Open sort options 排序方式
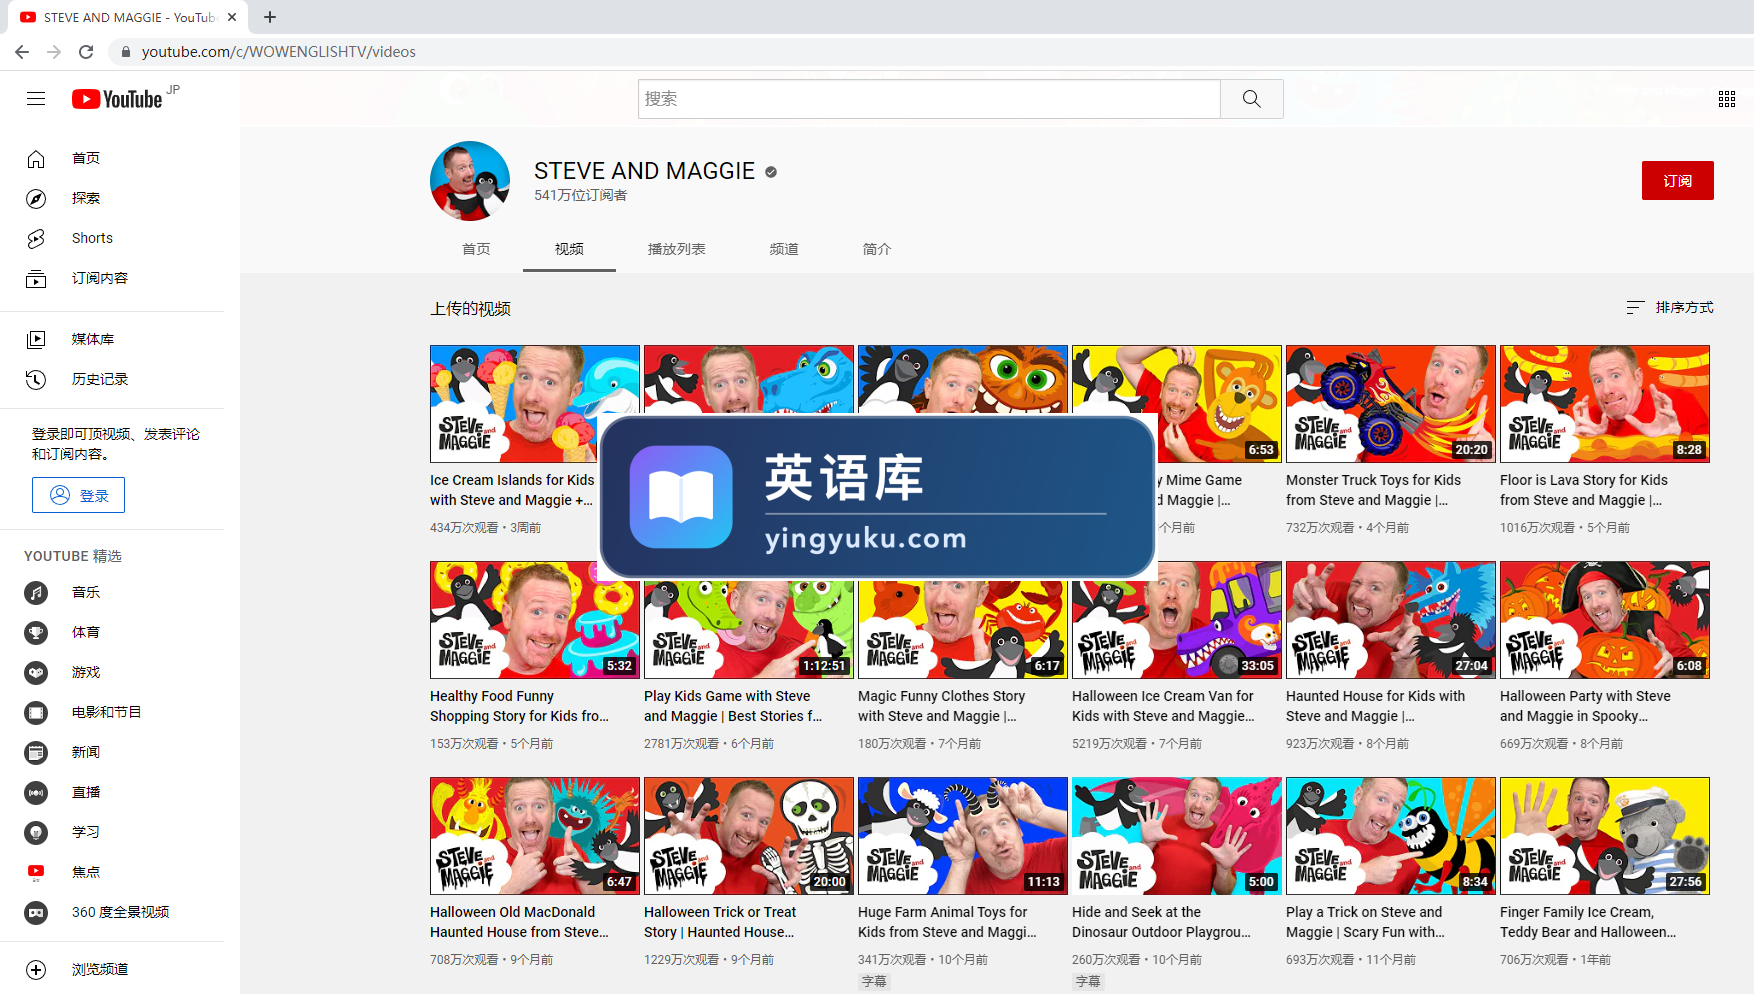 pyautogui.click(x=1670, y=307)
